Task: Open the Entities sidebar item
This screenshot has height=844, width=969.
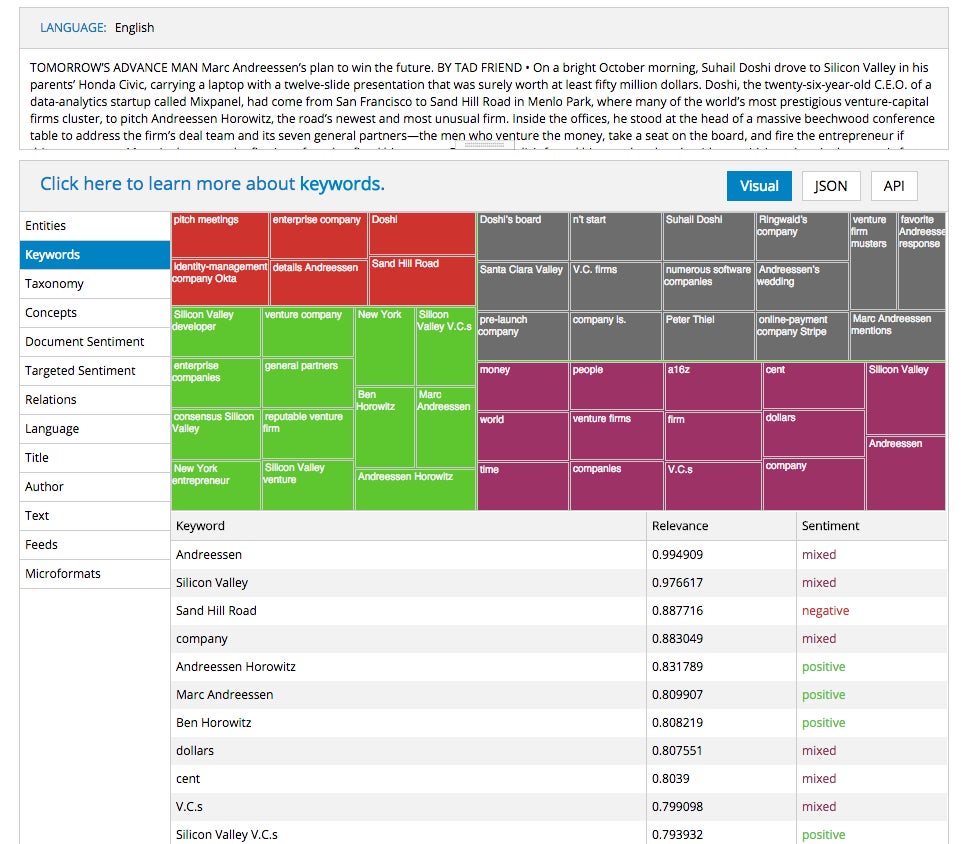Action: pyautogui.click(x=95, y=226)
